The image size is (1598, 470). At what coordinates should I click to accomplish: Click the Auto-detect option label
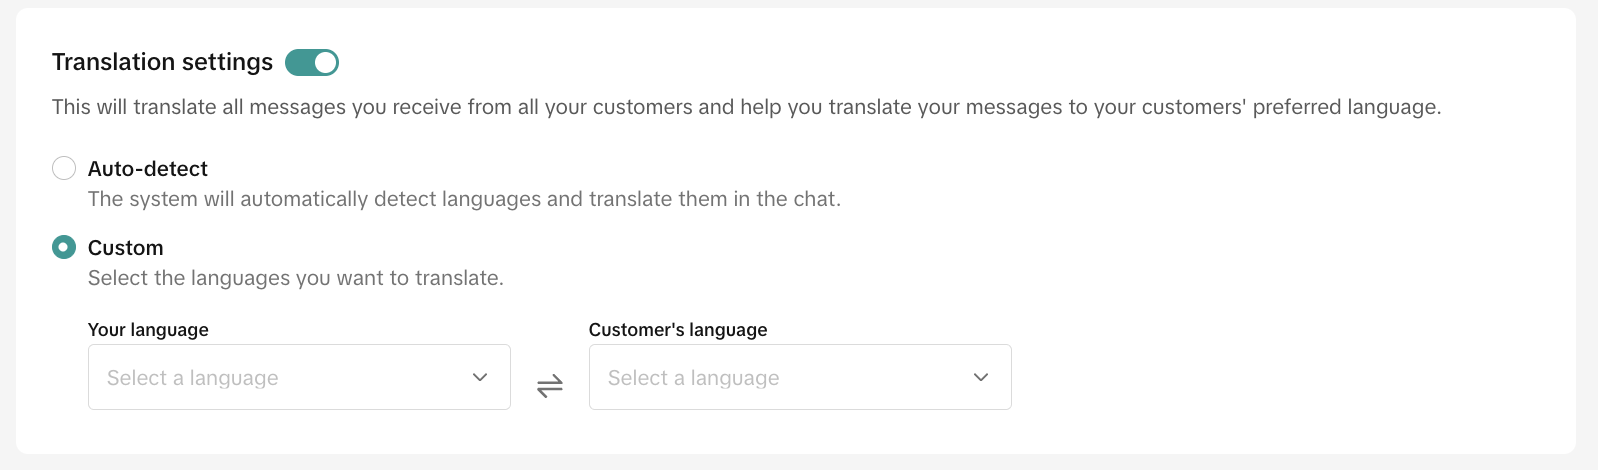pos(148,169)
